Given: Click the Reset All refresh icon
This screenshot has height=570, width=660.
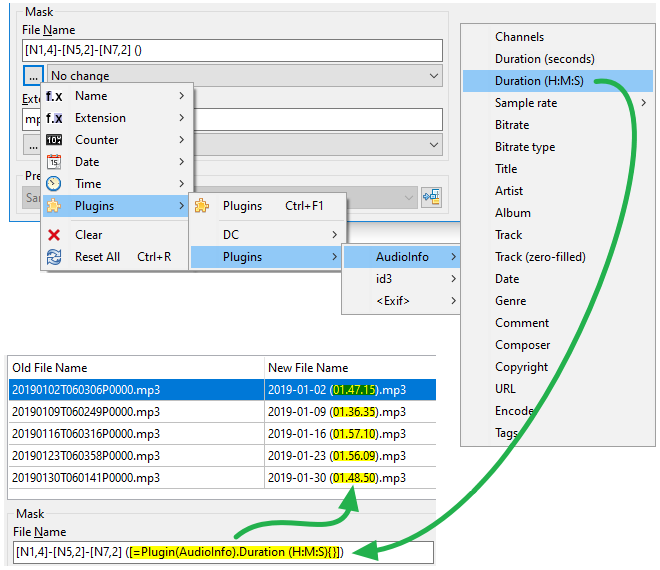Looking at the screenshot, I should coord(54,257).
